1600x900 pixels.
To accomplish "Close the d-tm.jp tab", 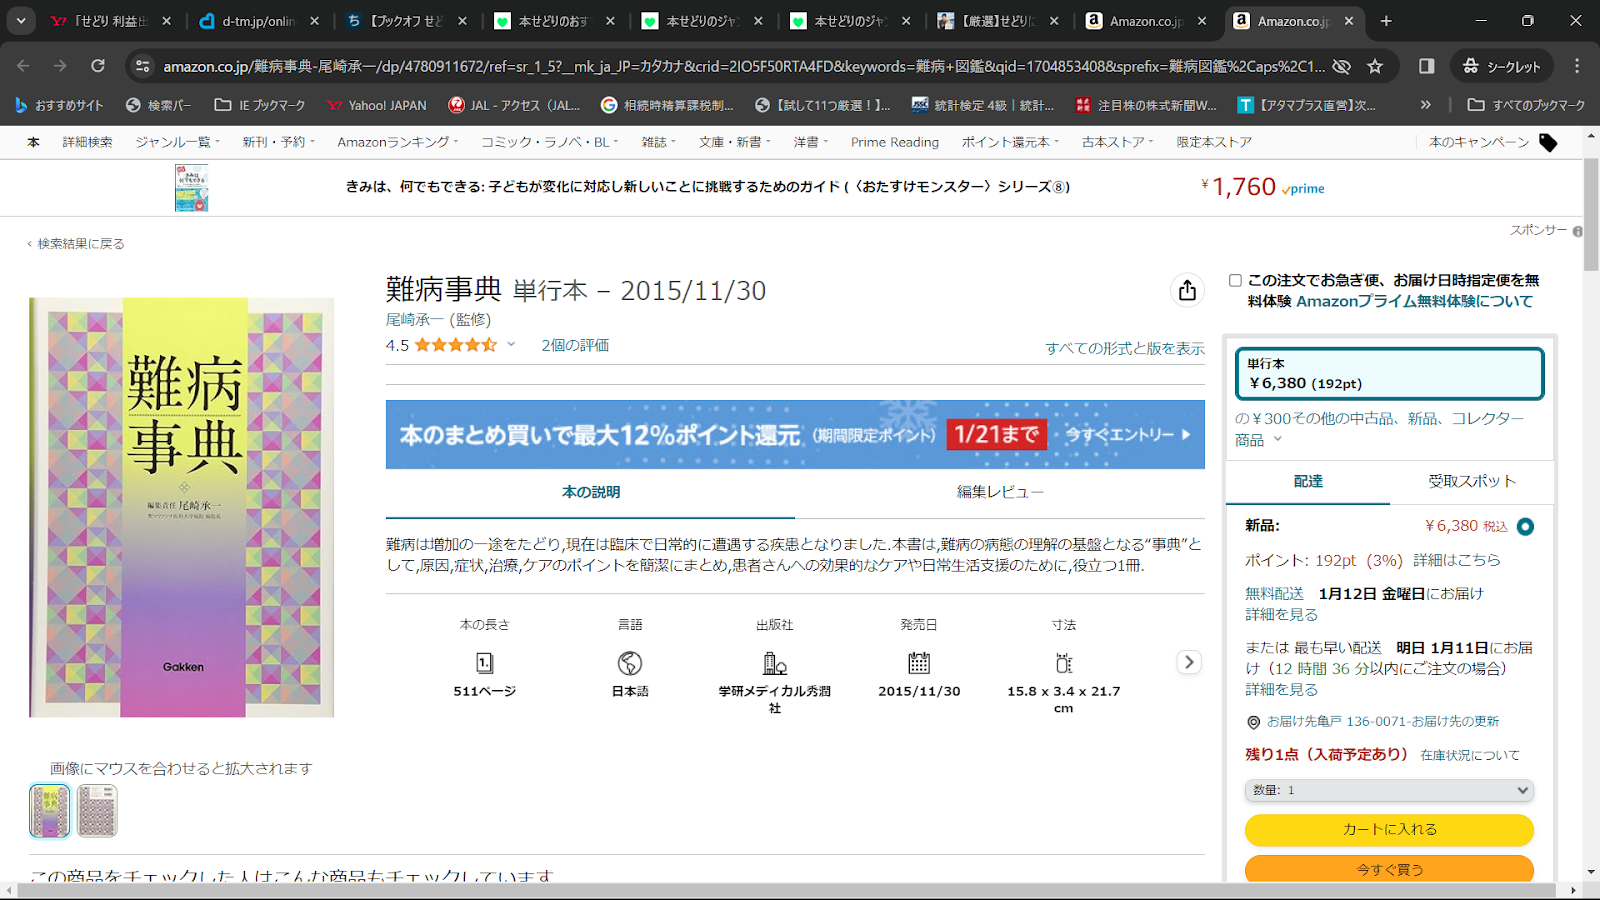I will 314,21.
